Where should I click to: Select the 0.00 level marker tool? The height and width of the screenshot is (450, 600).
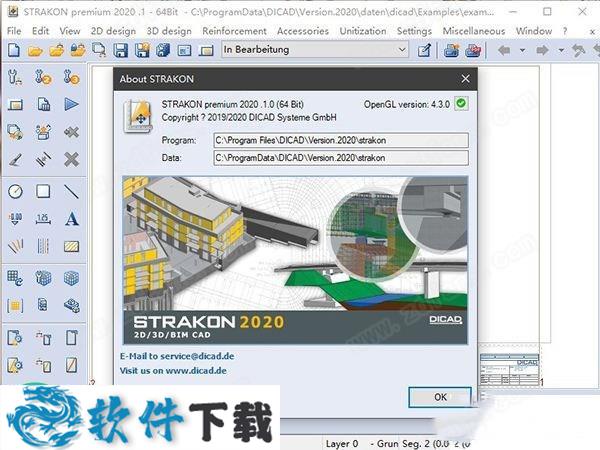click(15, 219)
